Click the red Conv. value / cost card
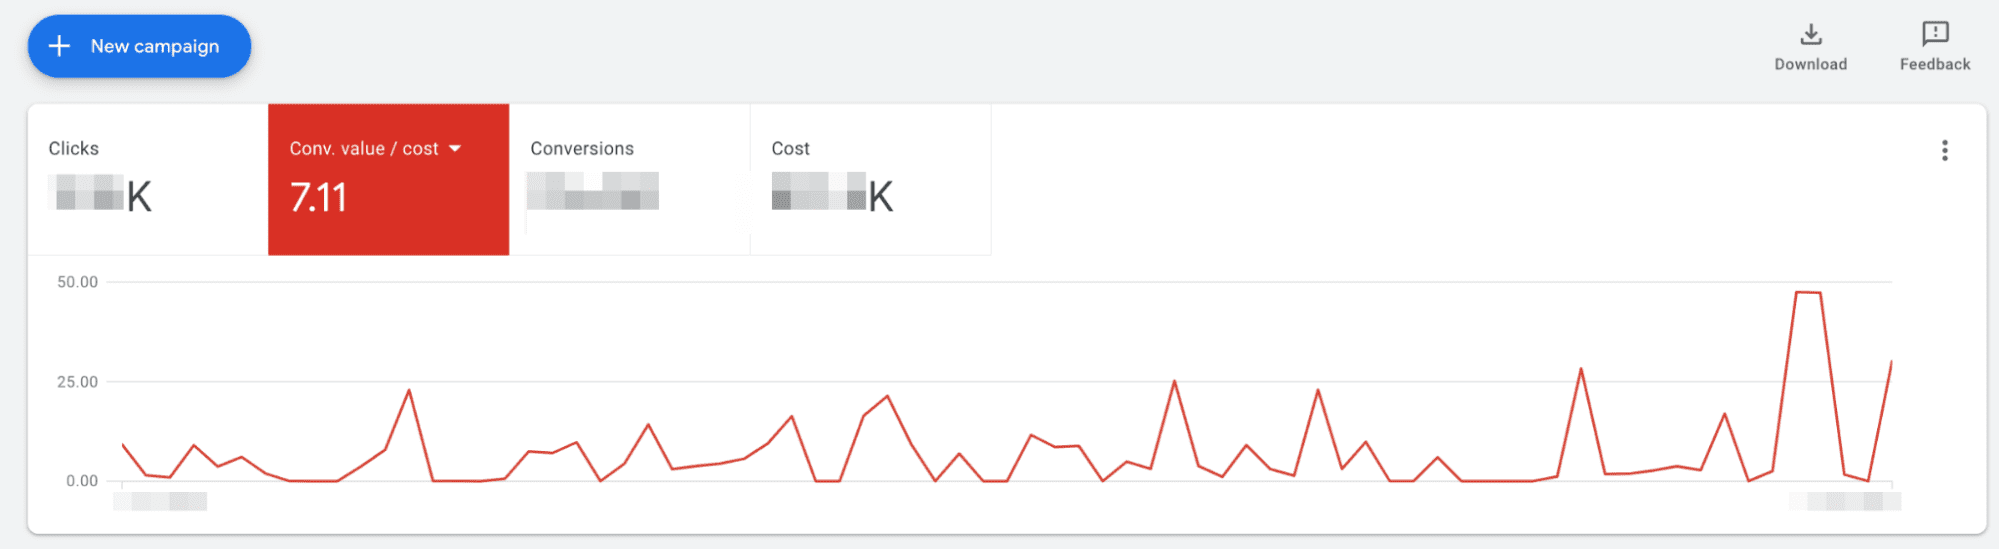The image size is (1999, 549). (389, 179)
